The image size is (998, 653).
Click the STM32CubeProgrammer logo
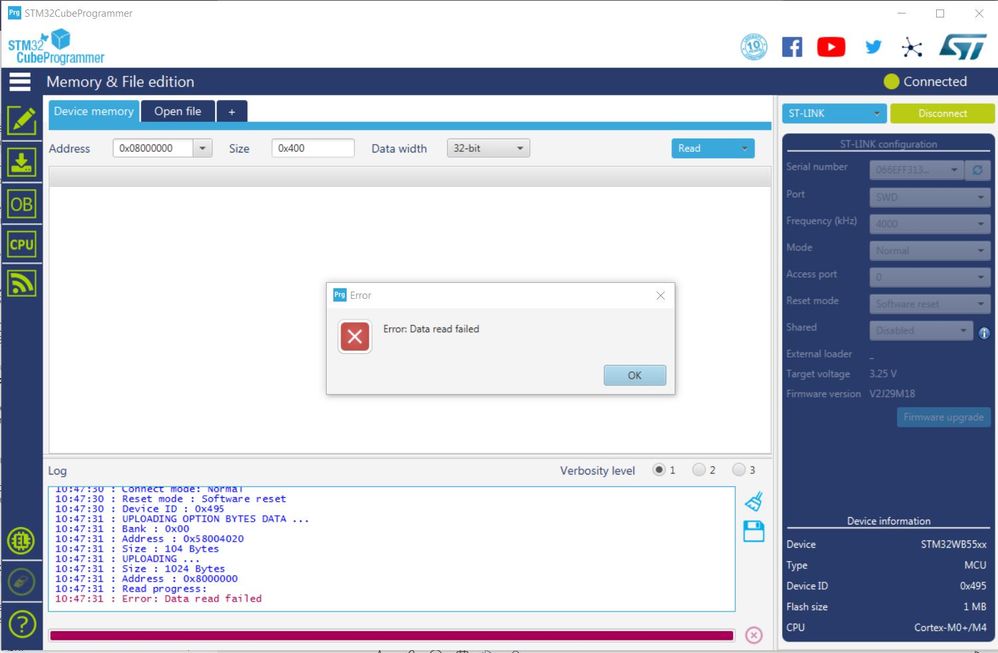coord(56,46)
